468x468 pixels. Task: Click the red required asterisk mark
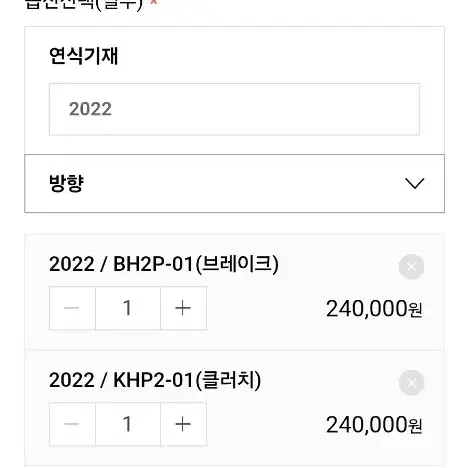click(153, 2)
